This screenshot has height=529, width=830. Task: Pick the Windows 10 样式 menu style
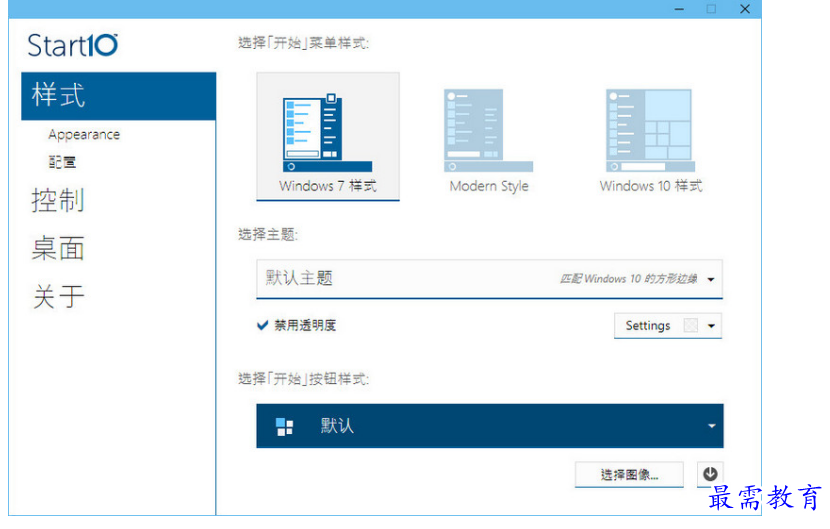click(651, 141)
